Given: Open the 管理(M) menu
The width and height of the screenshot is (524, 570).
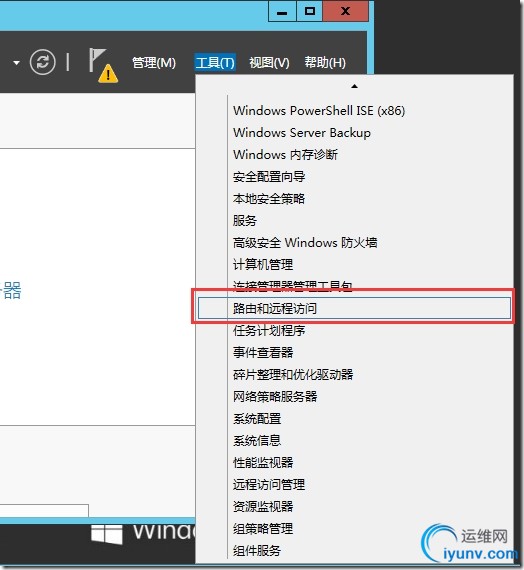Looking at the screenshot, I should (x=154, y=63).
